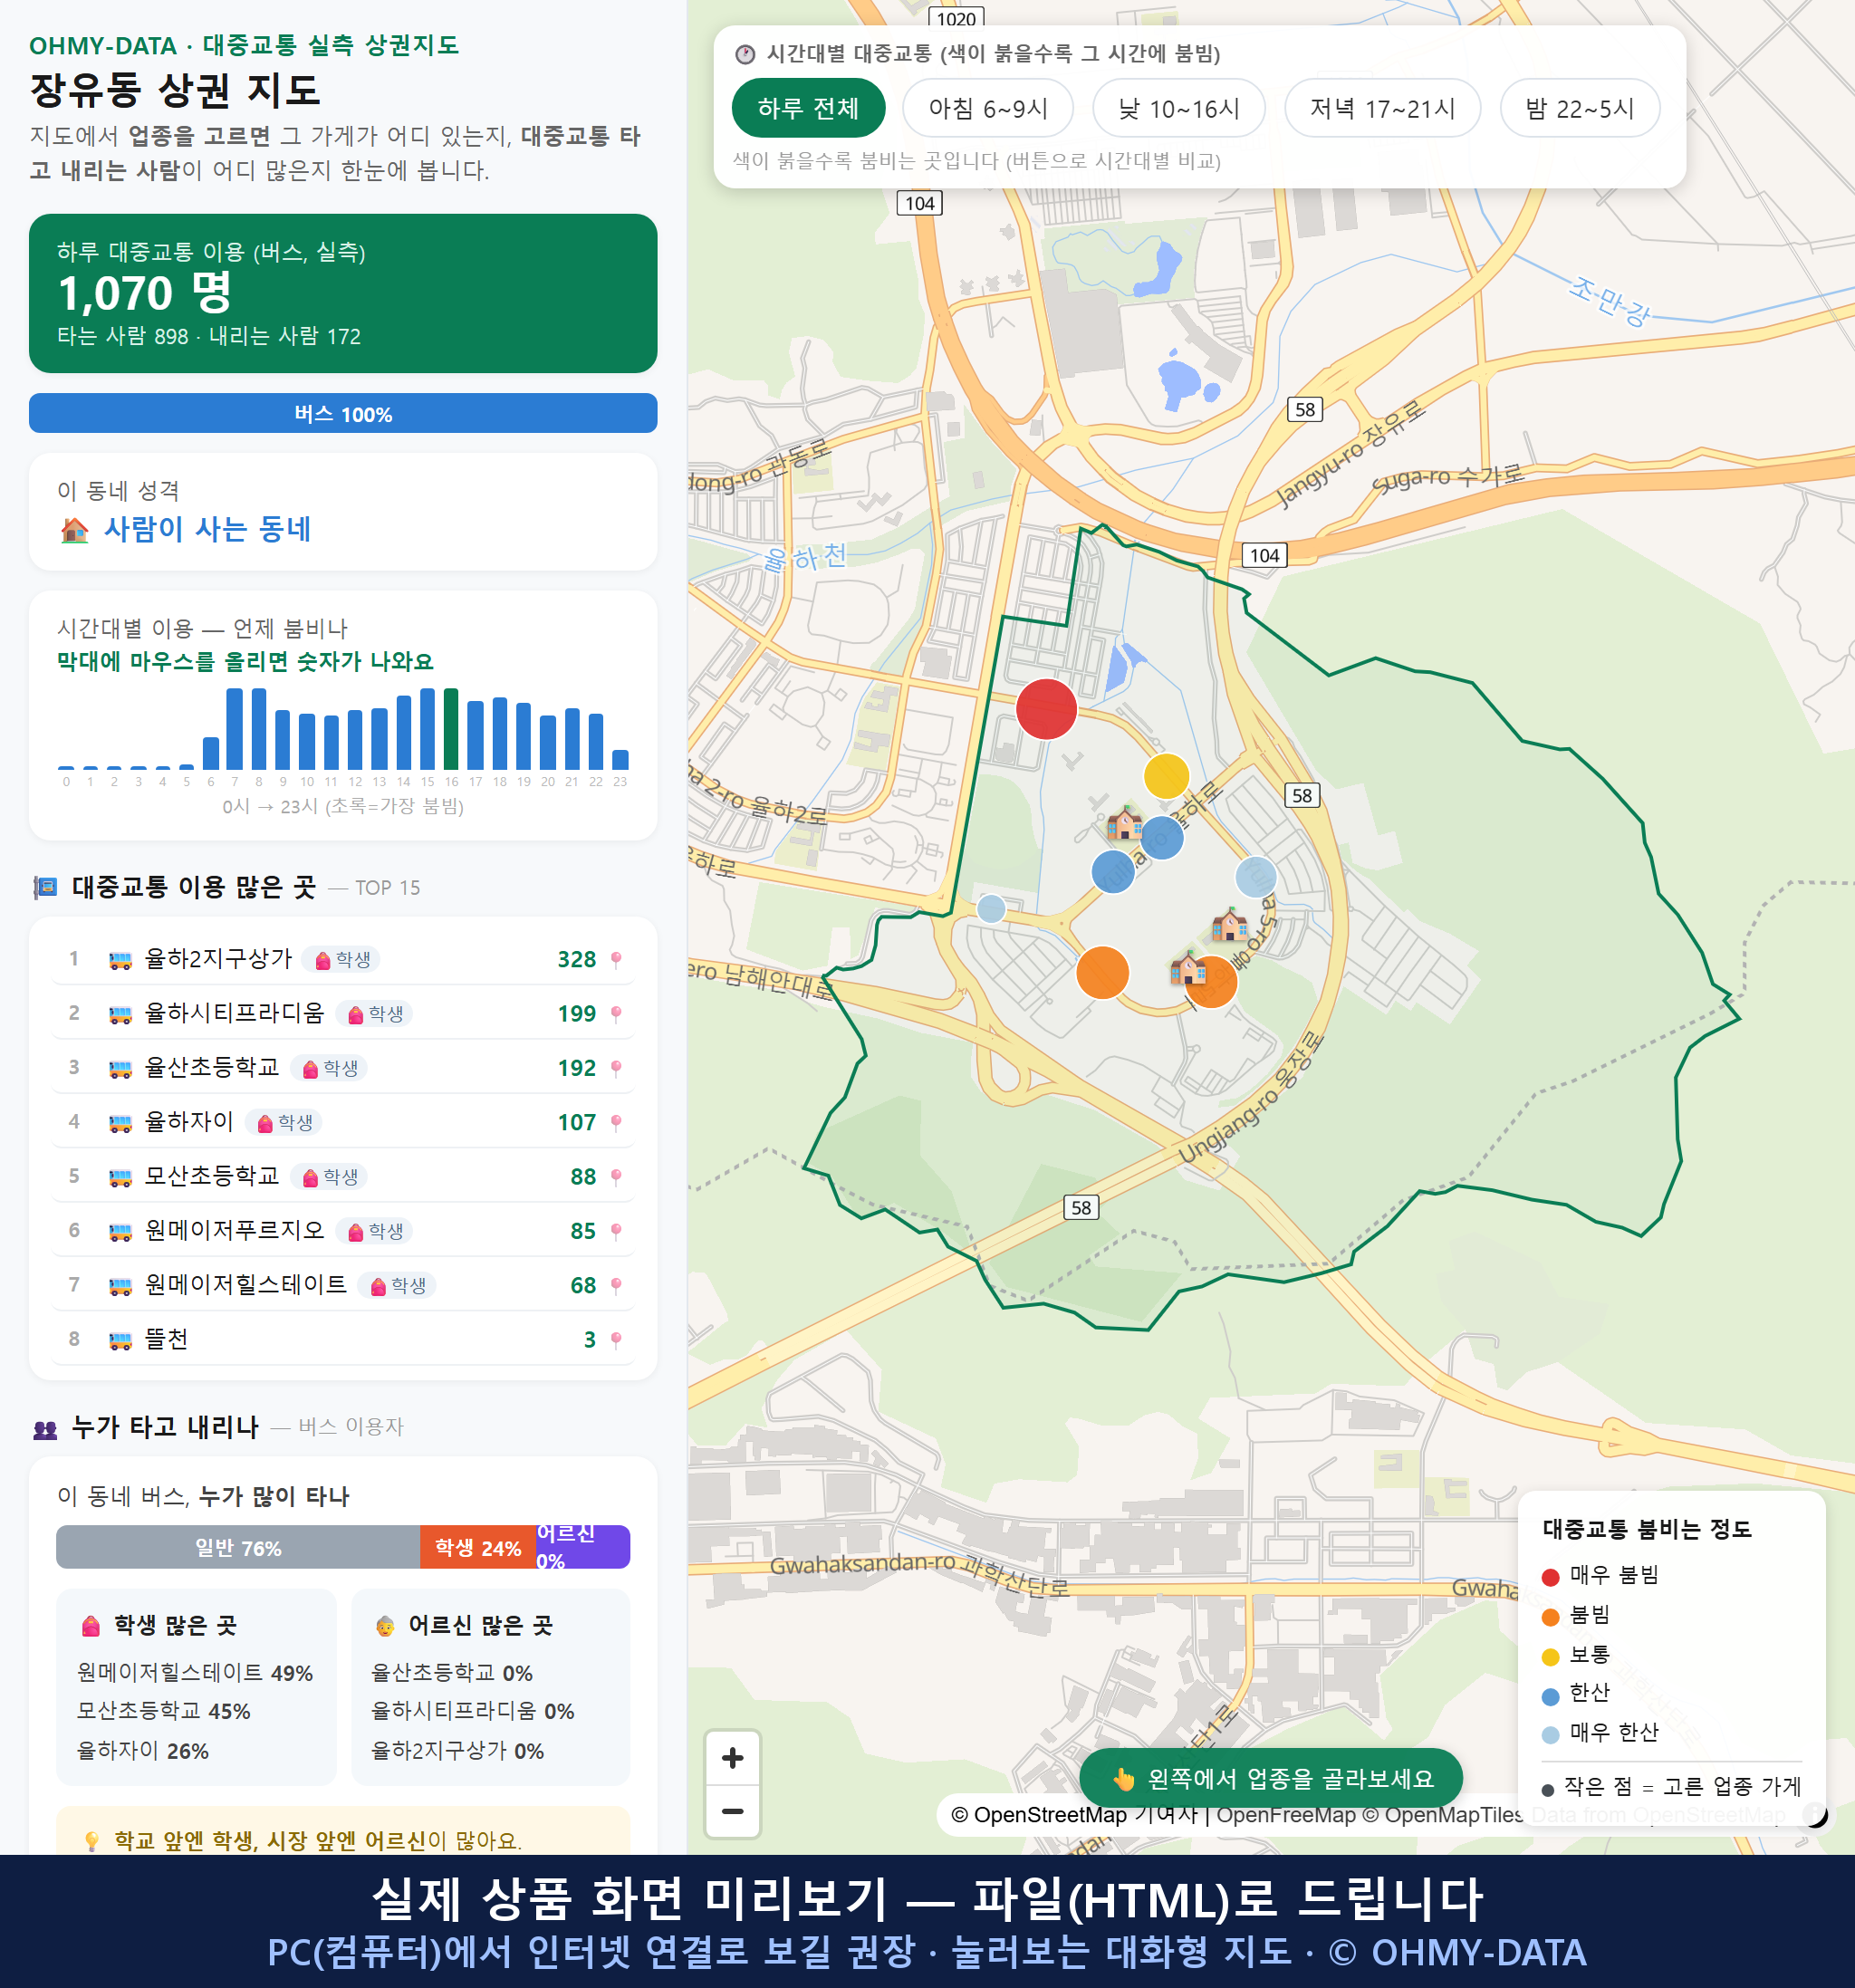Click the pin icon in 율하자이 row
This screenshot has height=1988, width=1855.
(x=616, y=1122)
